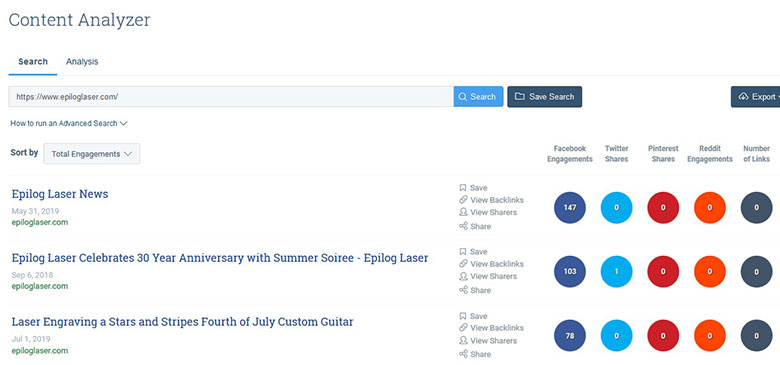Click the blue Search button
780x365 pixels.
(x=478, y=96)
